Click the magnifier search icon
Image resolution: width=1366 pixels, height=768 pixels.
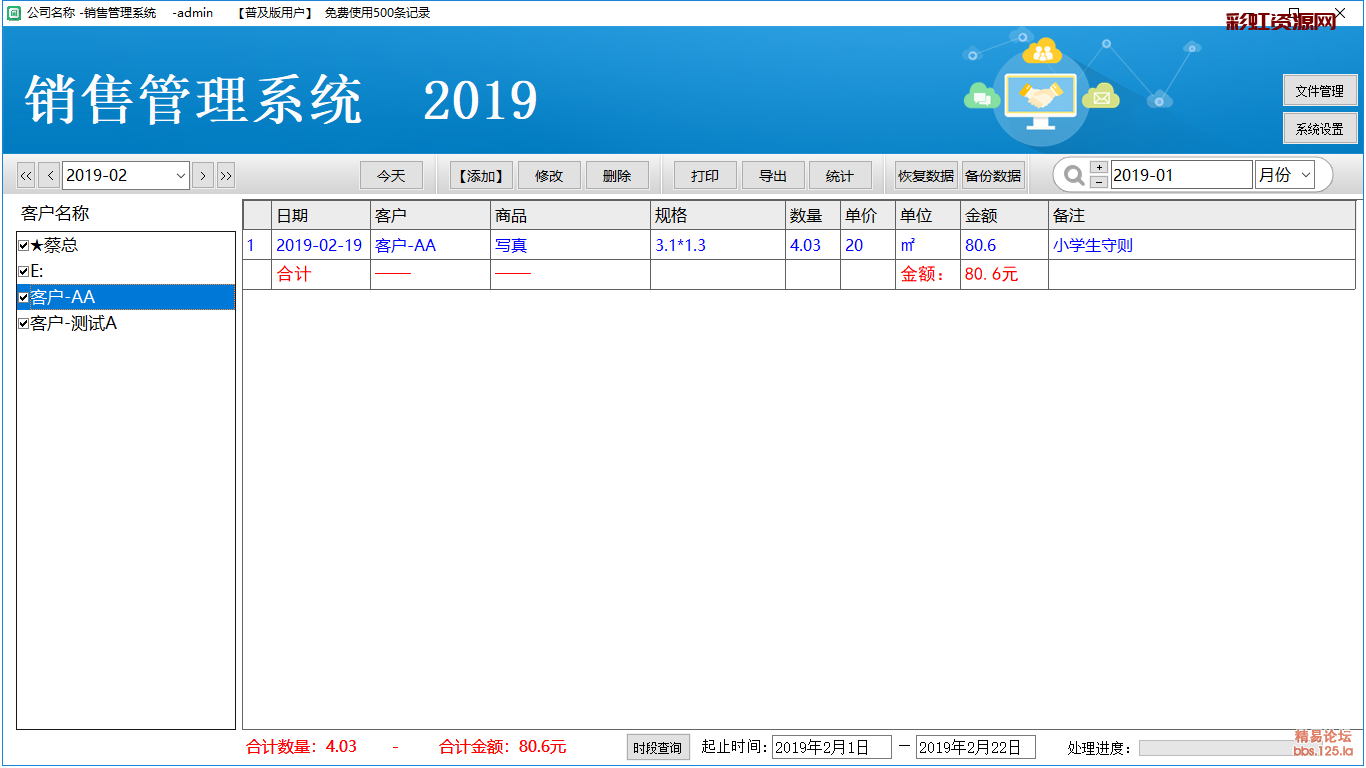[x=1074, y=176]
